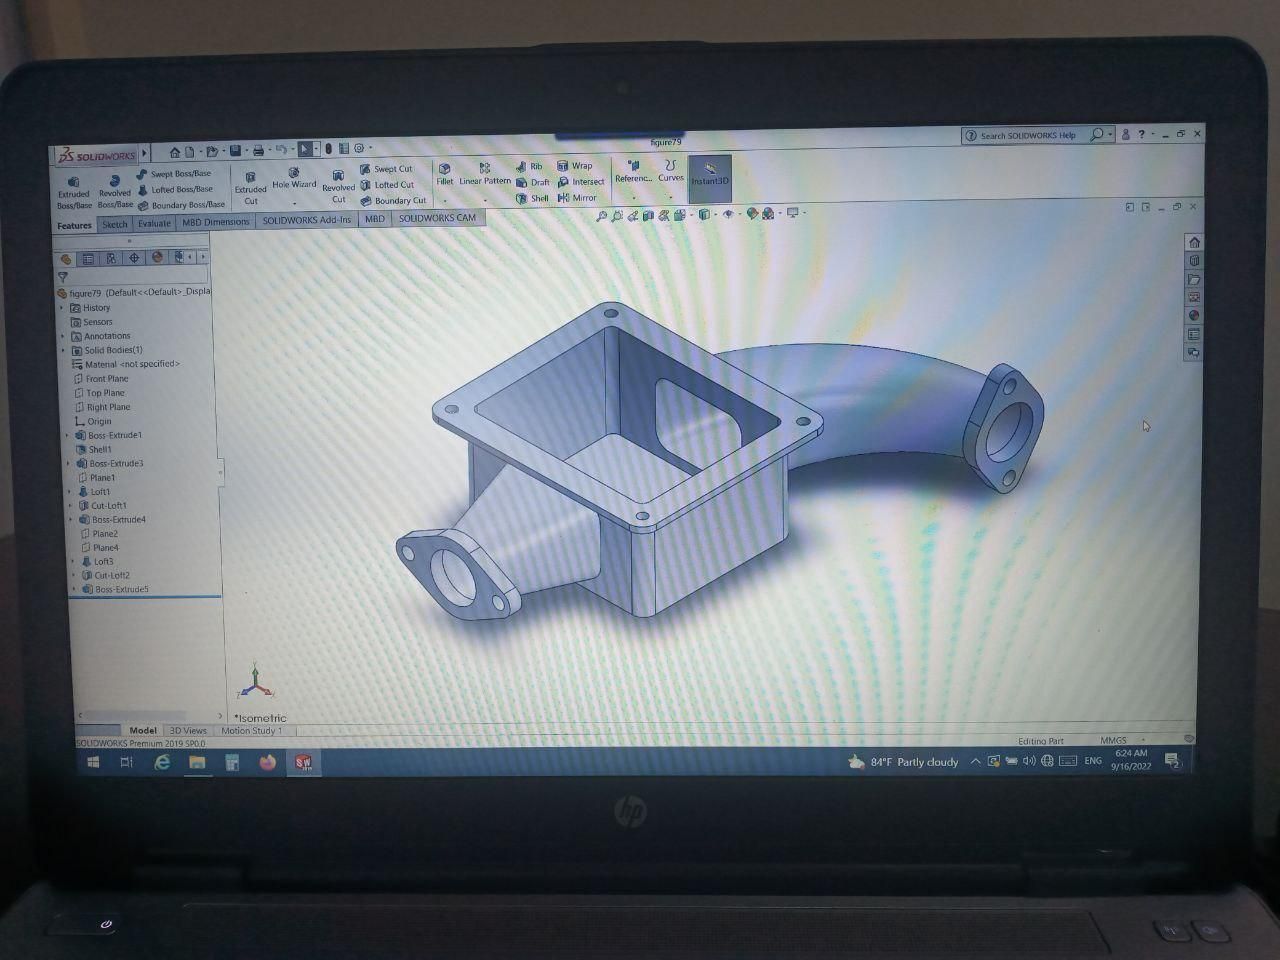Toggle Instant3D on the Features ribbon
The width and height of the screenshot is (1280, 960).
pos(709,178)
